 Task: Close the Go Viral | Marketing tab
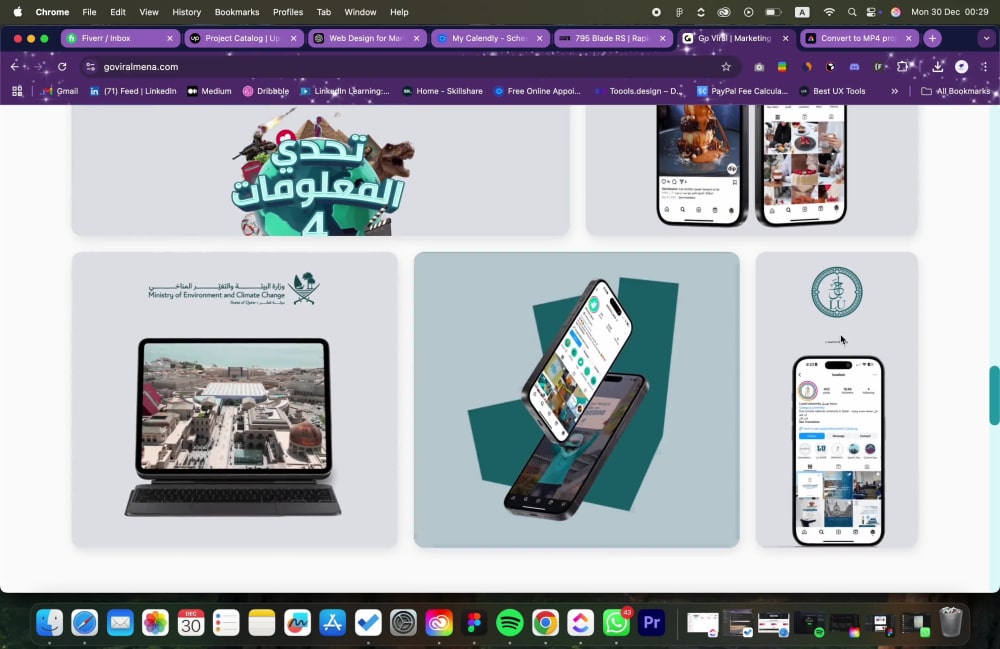pyautogui.click(x=785, y=38)
